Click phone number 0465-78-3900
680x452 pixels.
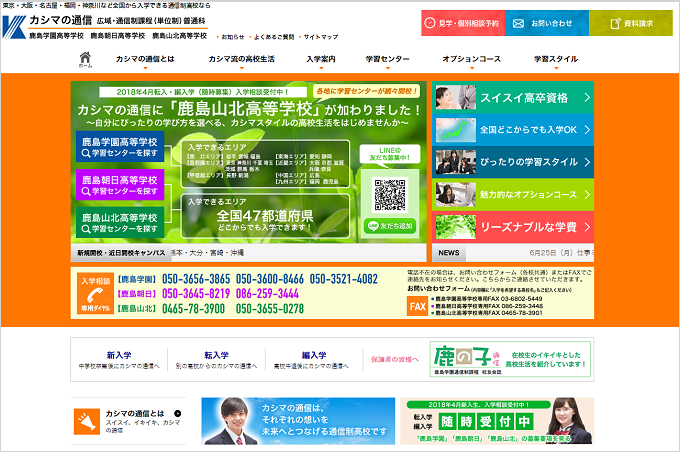point(193,309)
